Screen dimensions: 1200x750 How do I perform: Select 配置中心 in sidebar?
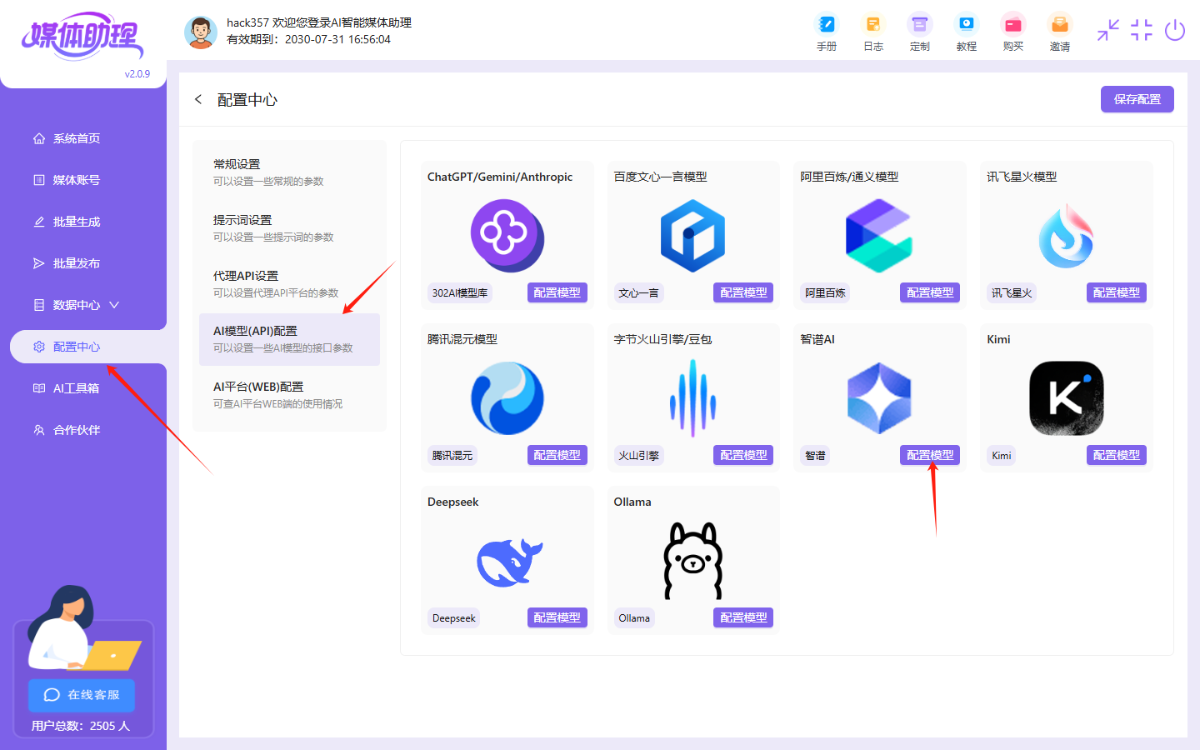pos(88,346)
